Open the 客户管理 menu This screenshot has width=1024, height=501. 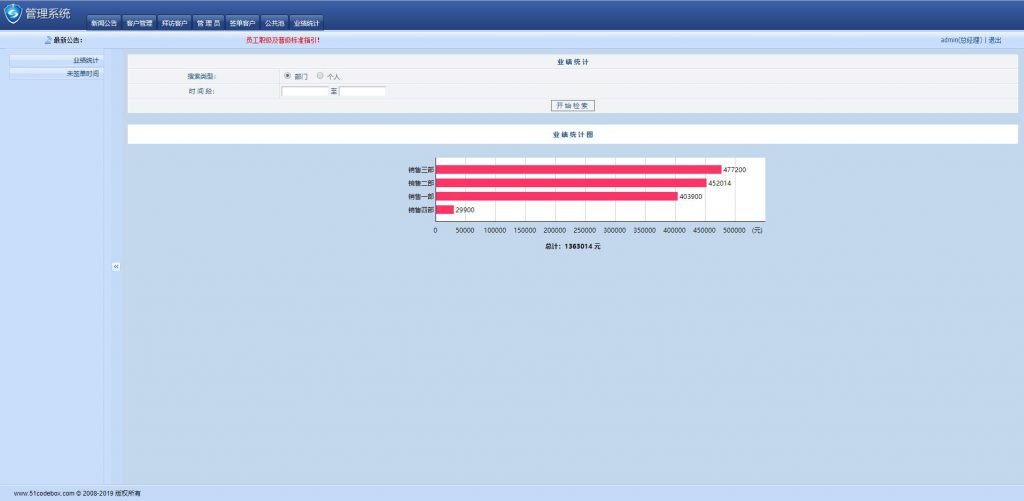(x=139, y=22)
